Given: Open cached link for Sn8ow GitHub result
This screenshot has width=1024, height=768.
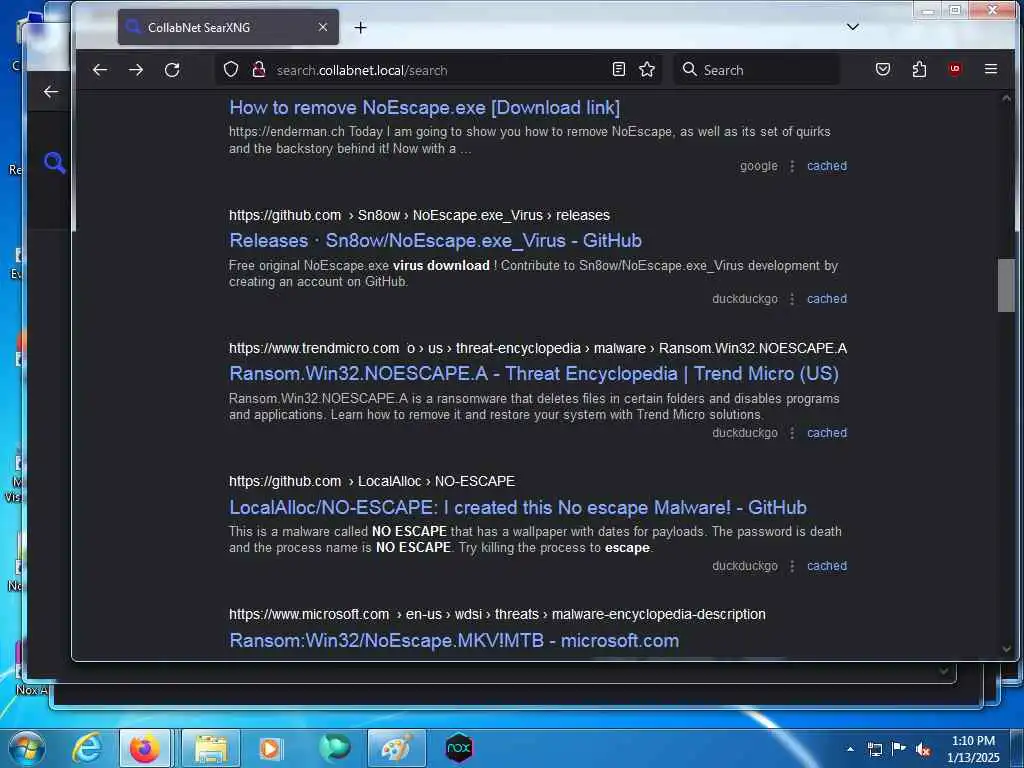Looking at the screenshot, I should pos(827,298).
